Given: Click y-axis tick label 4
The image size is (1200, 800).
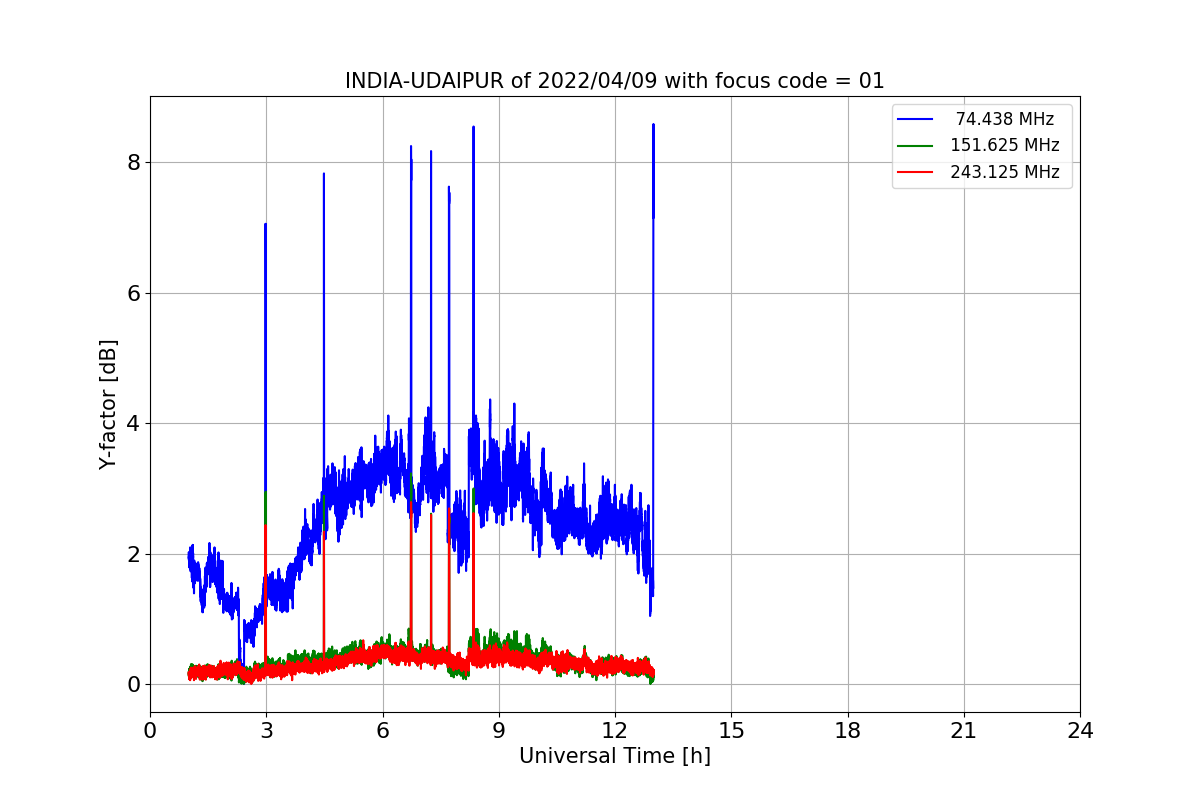Looking at the screenshot, I should click(x=134, y=423).
